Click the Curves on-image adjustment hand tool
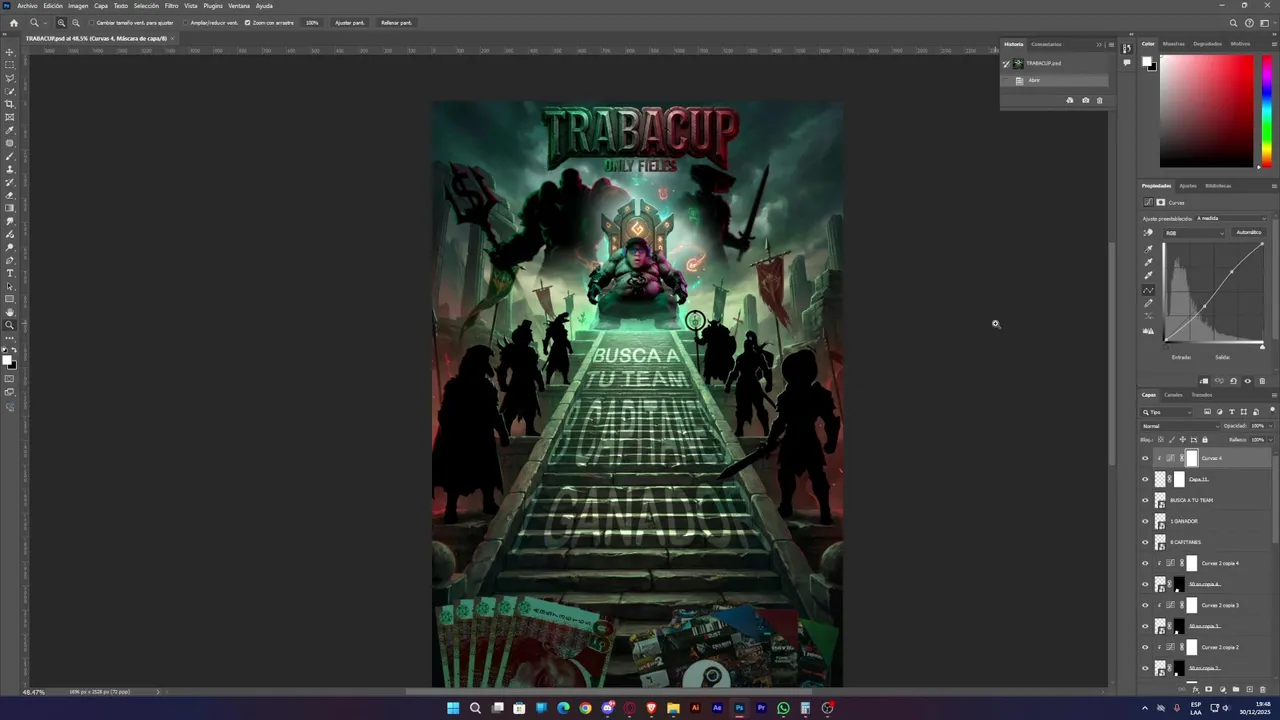1280x720 pixels. 1148,233
